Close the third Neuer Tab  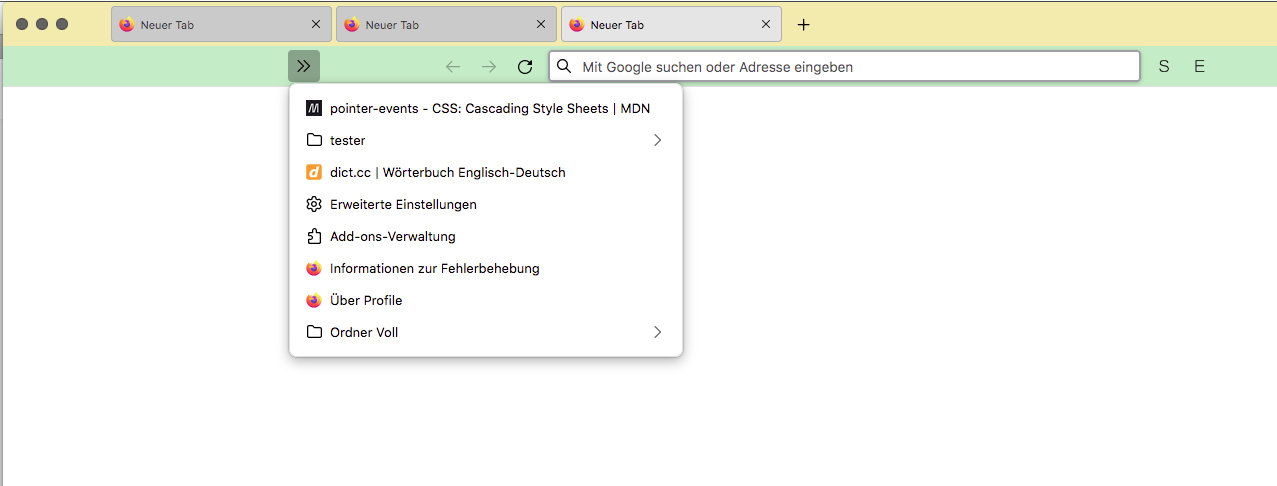(x=766, y=25)
